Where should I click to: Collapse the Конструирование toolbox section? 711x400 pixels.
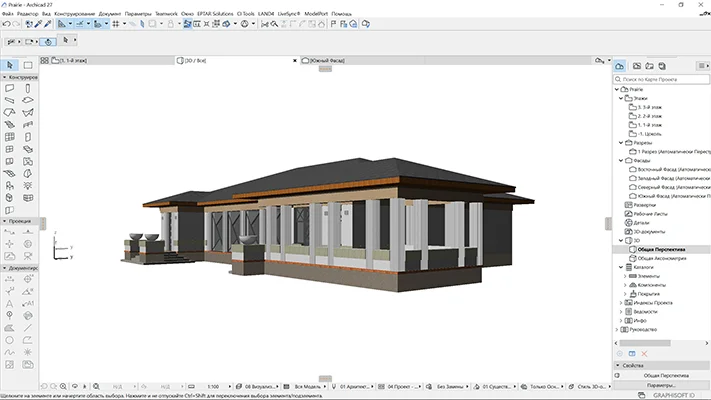click(4, 76)
